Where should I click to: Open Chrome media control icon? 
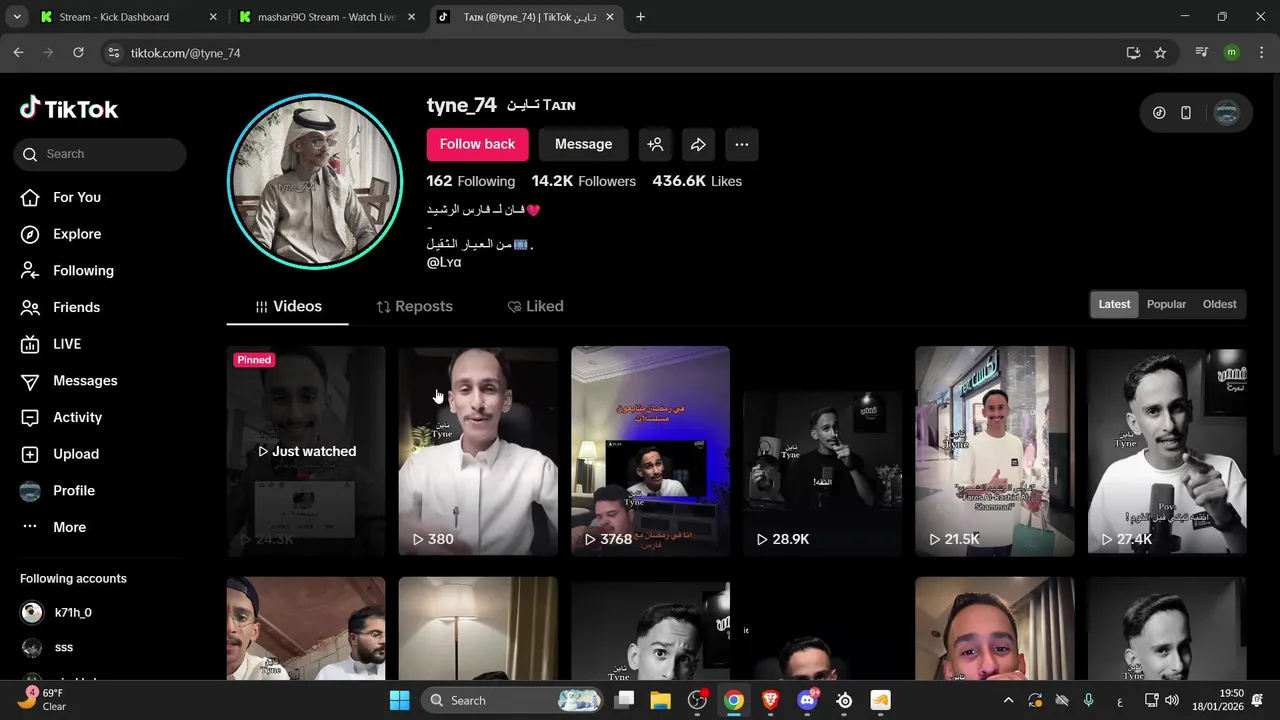(1202, 53)
